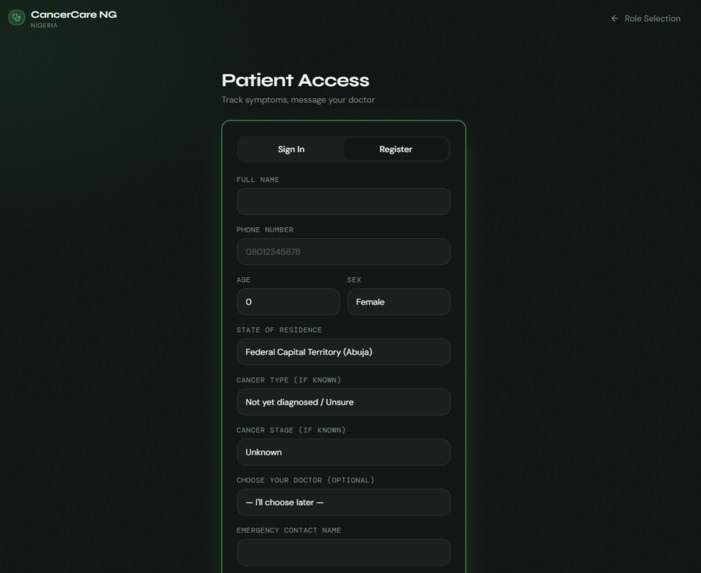Click the EMERGENCY CONTACT NAME label
Screen dimensions: 701x573
288,530
